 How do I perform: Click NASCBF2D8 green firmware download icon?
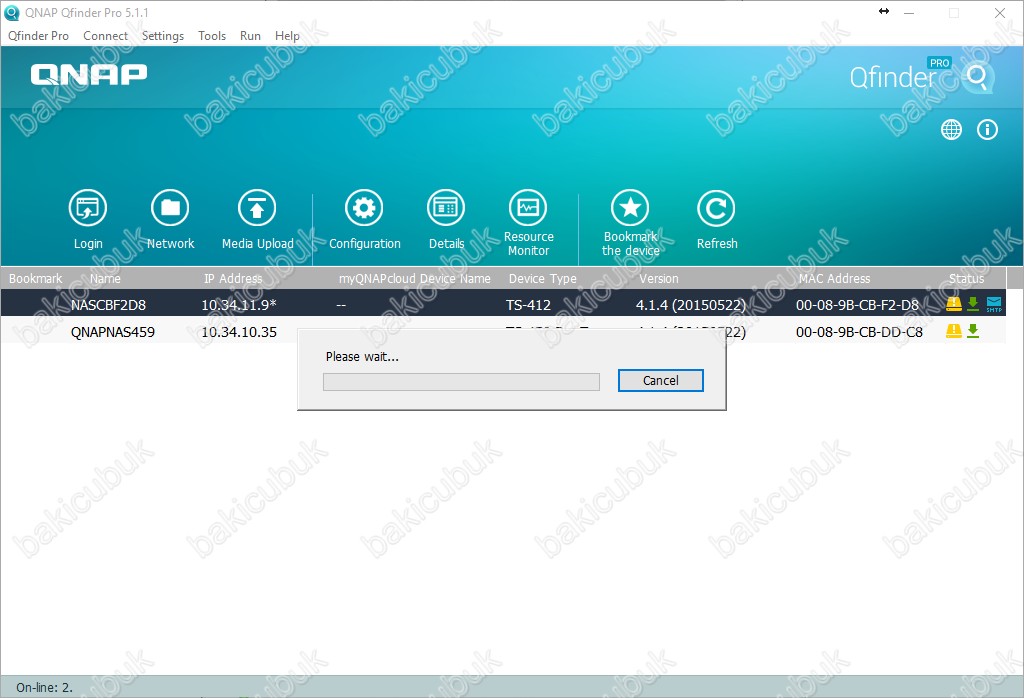(x=973, y=304)
